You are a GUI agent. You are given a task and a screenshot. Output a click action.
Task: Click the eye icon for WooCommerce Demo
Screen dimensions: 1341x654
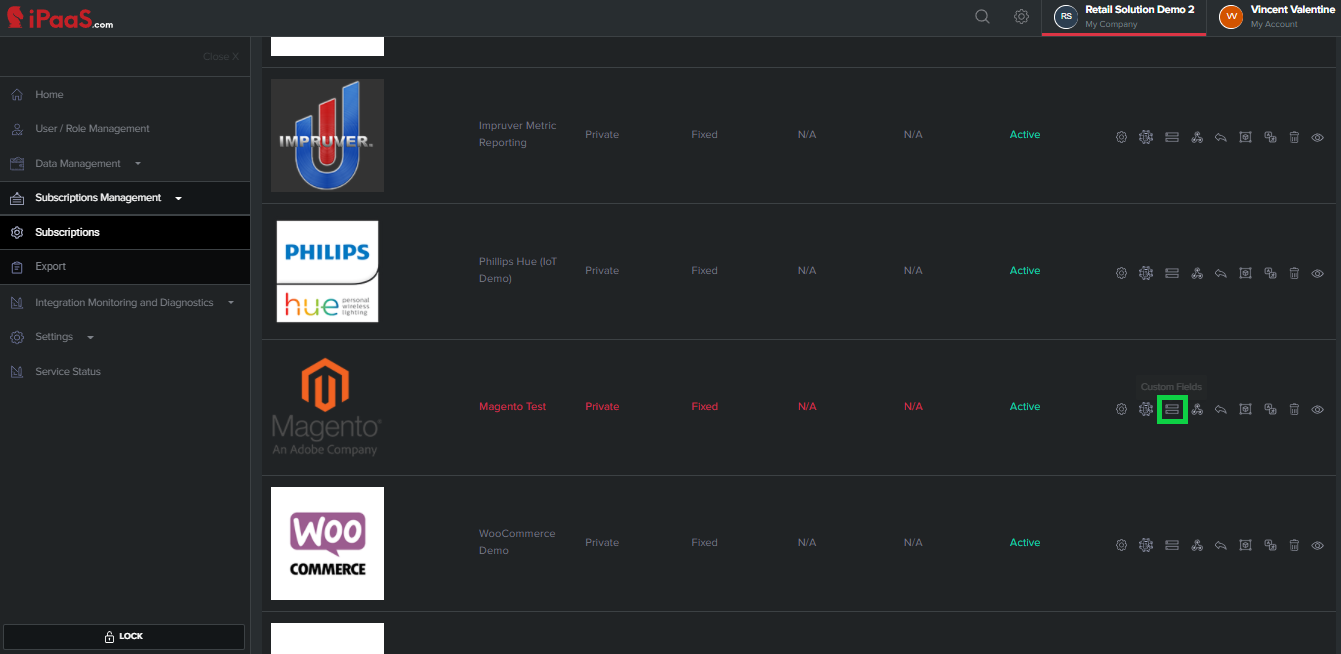pyautogui.click(x=1318, y=545)
